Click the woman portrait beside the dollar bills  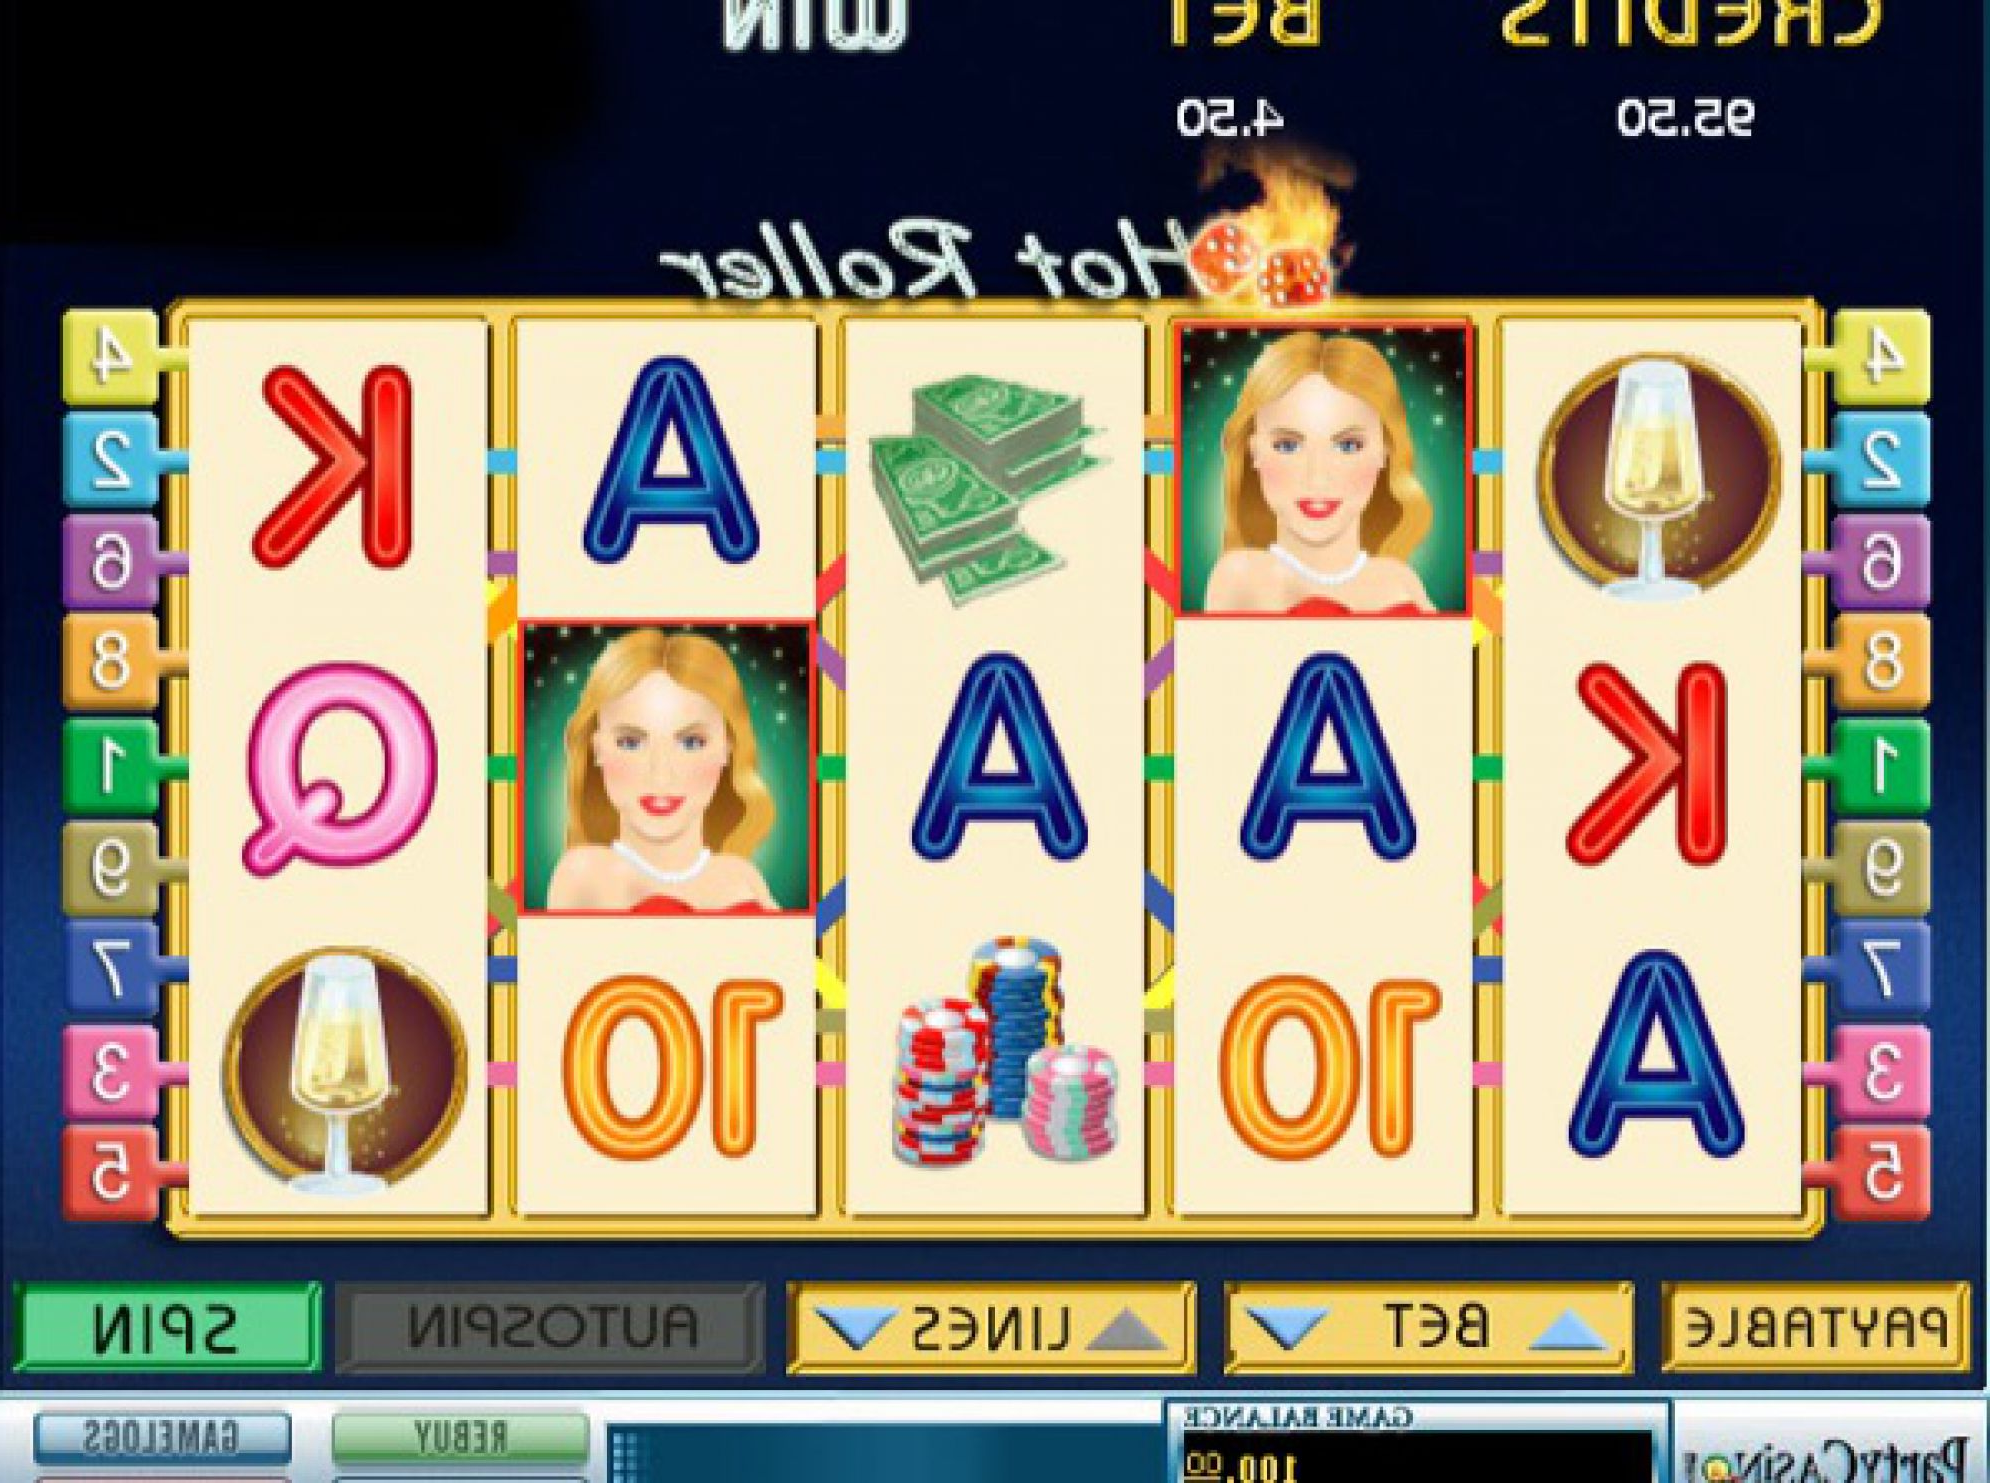point(1324,468)
